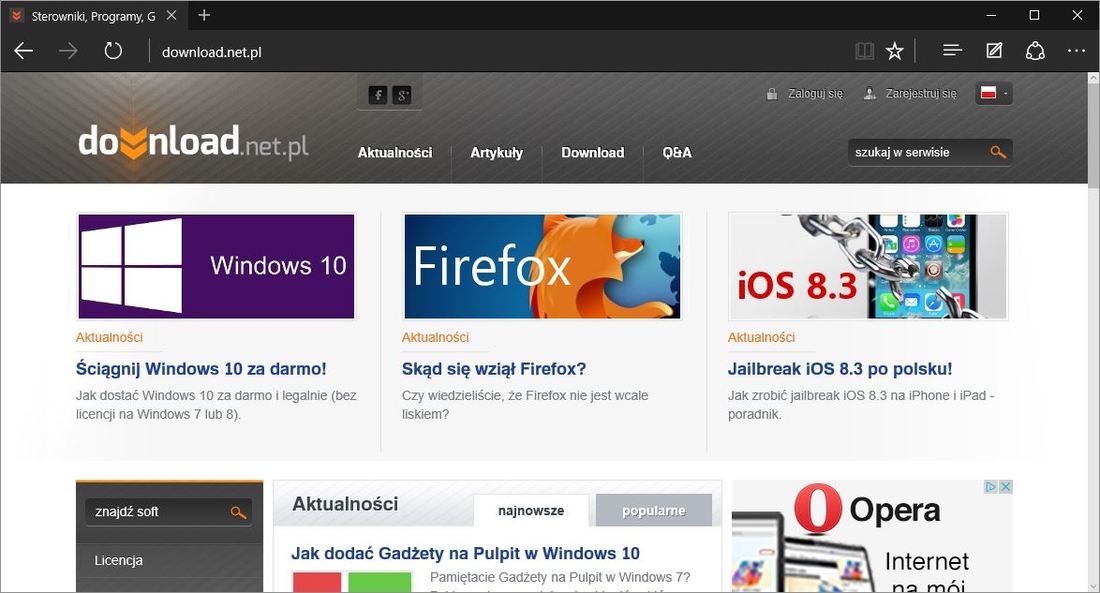Viewport: 1100px width, 593px height.
Task: Open Jak dodać Gadżety na Pulpit article
Action: click(465, 553)
